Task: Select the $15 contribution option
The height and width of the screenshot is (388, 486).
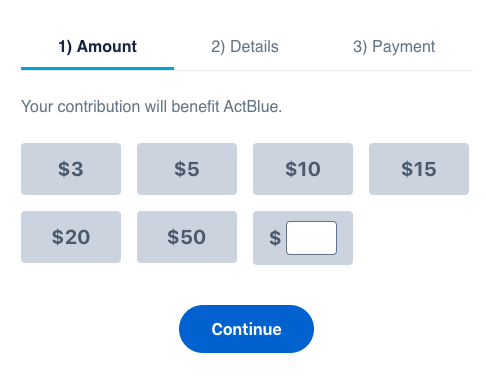Action: click(x=419, y=169)
